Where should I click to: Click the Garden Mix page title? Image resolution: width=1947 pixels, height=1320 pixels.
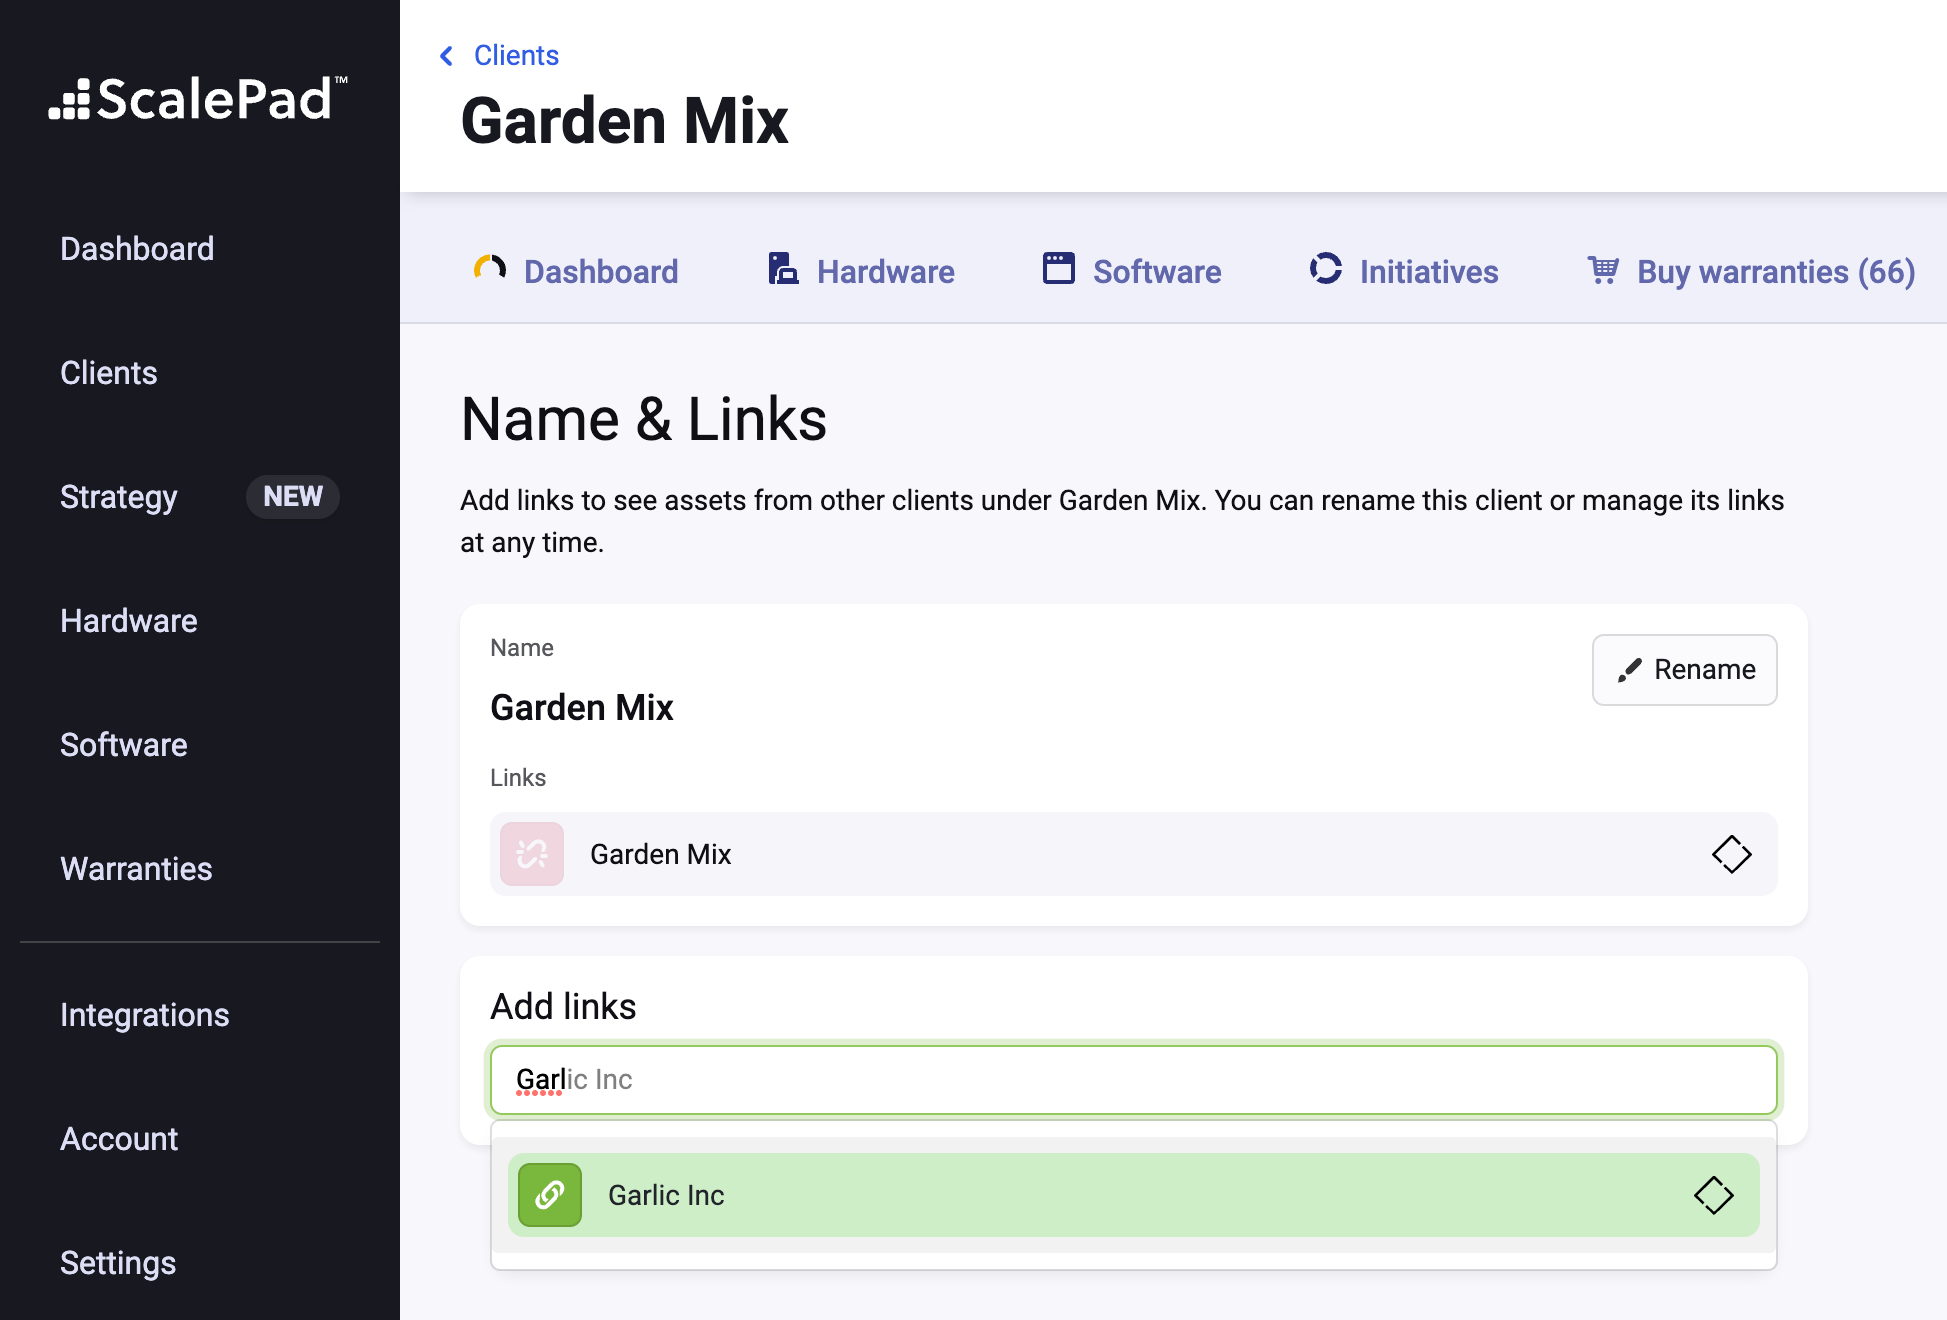(x=625, y=121)
